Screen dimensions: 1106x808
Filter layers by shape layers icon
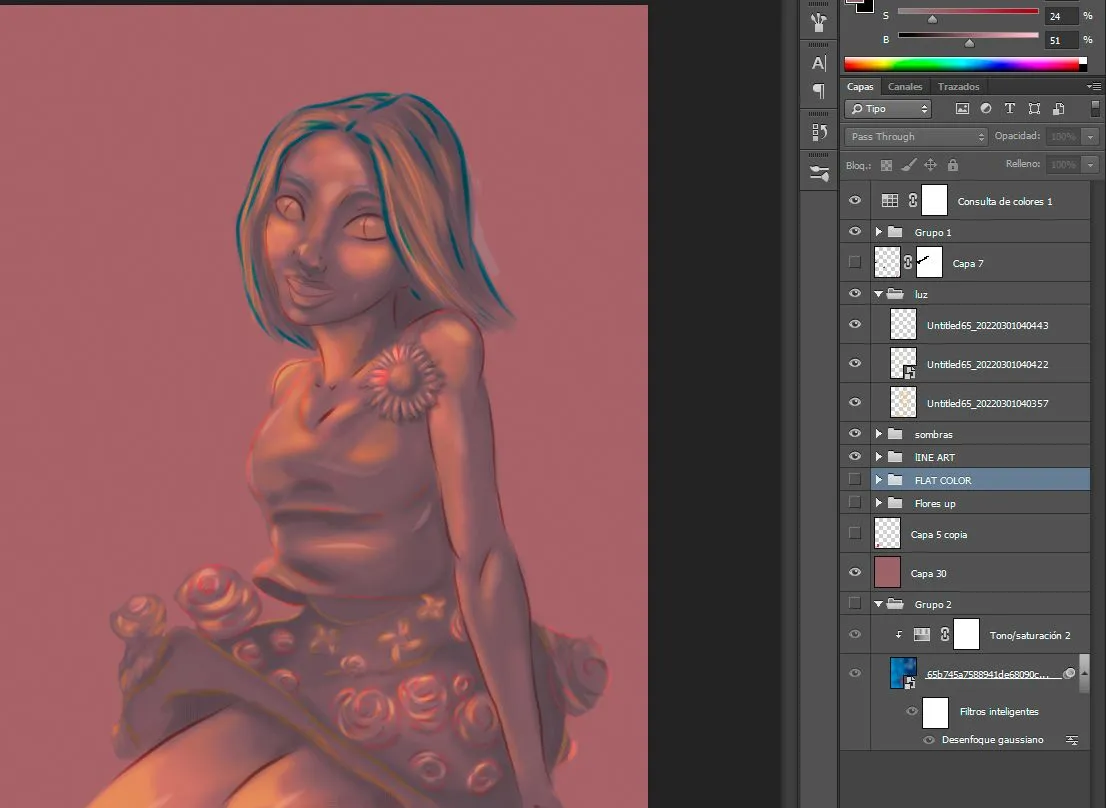pyautogui.click(x=1034, y=109)
